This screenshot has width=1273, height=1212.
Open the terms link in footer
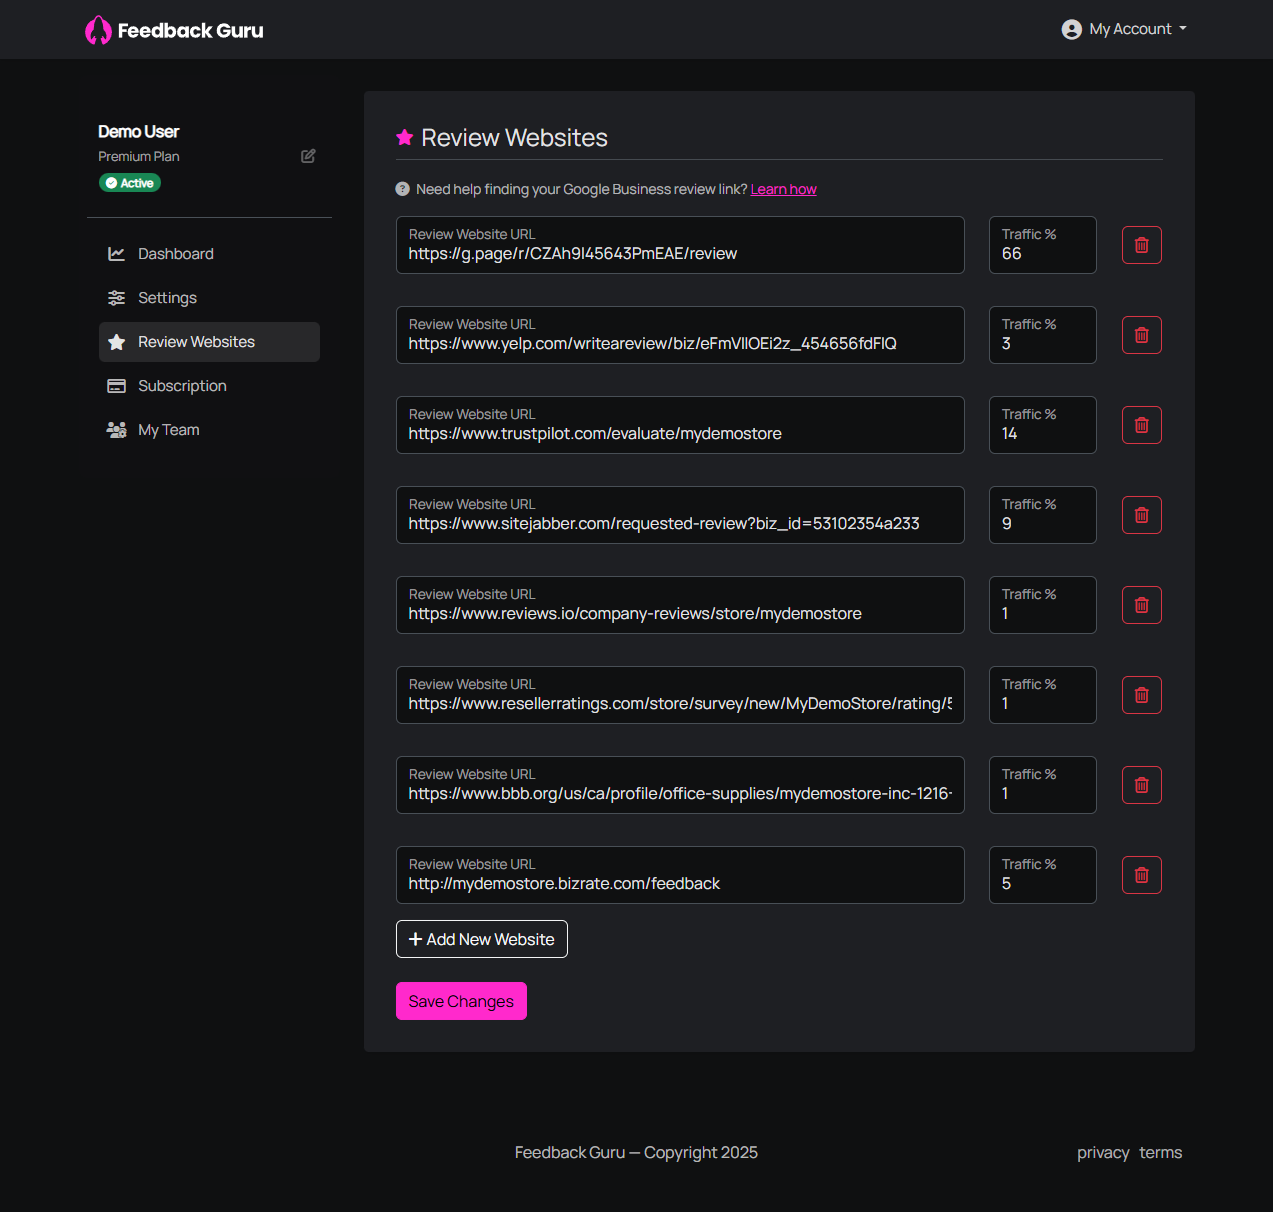point(1161,1153)
